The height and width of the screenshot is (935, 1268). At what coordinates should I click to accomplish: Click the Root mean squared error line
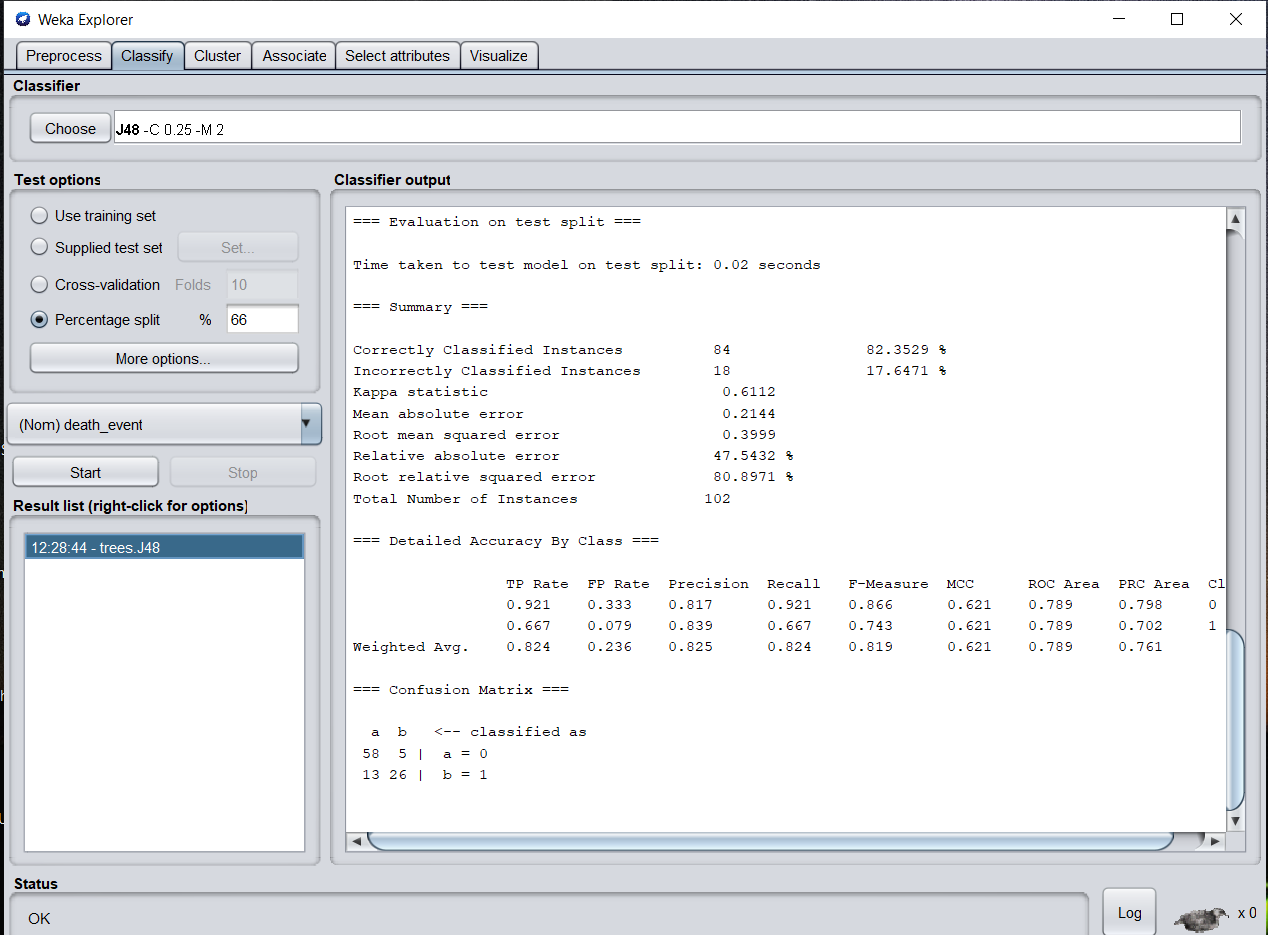564,435
